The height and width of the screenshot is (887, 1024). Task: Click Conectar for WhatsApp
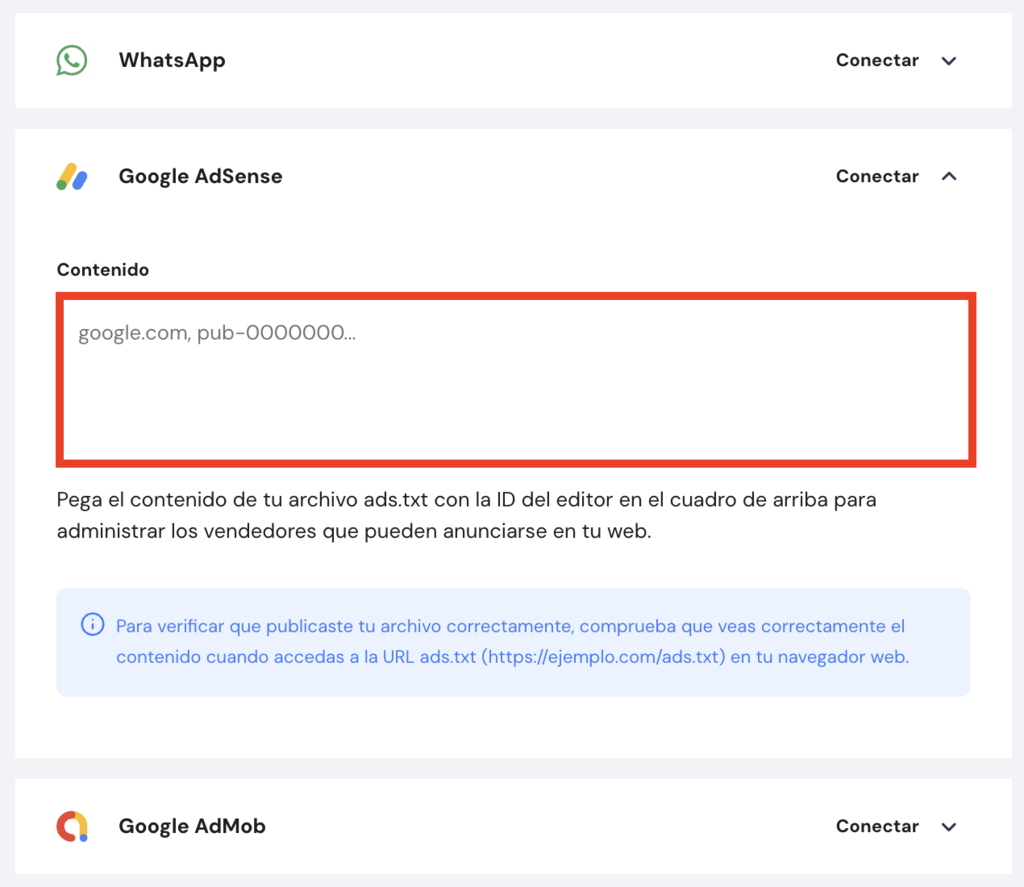tap(877, 60)
